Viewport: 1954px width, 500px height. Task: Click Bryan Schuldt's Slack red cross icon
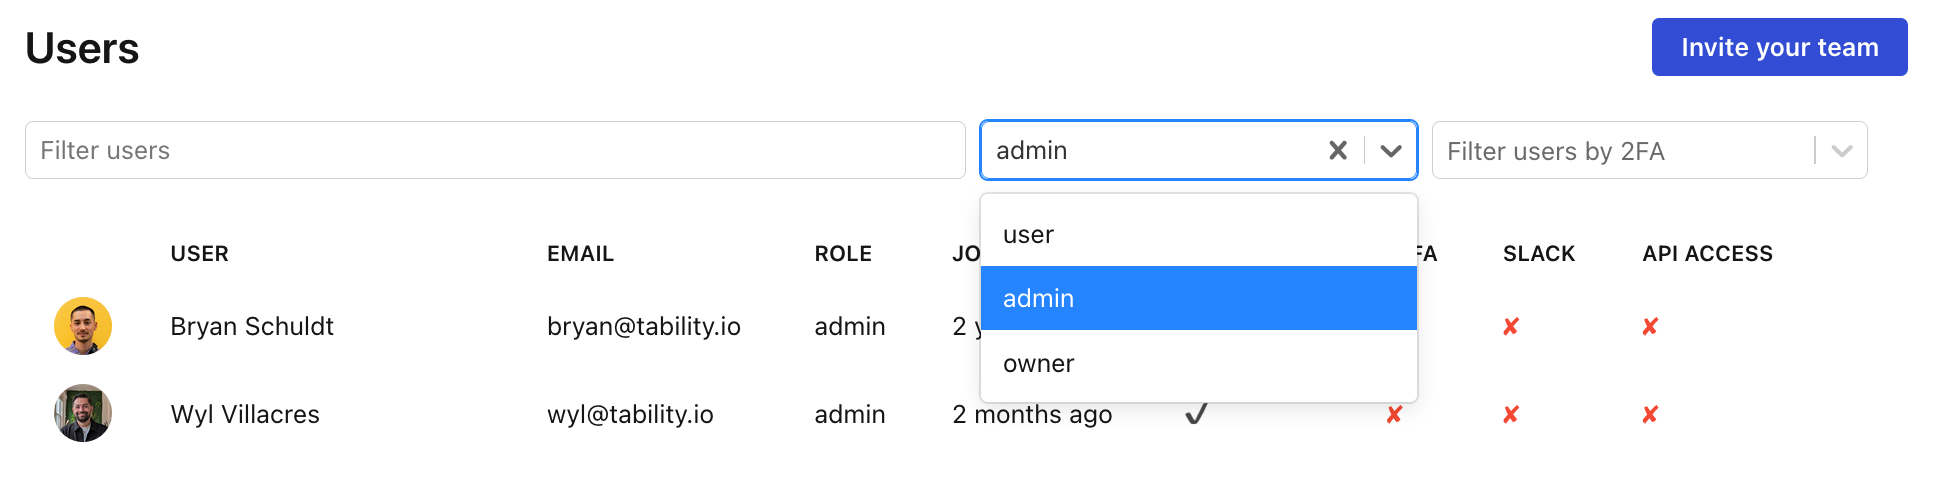(x=1511, y=327)
